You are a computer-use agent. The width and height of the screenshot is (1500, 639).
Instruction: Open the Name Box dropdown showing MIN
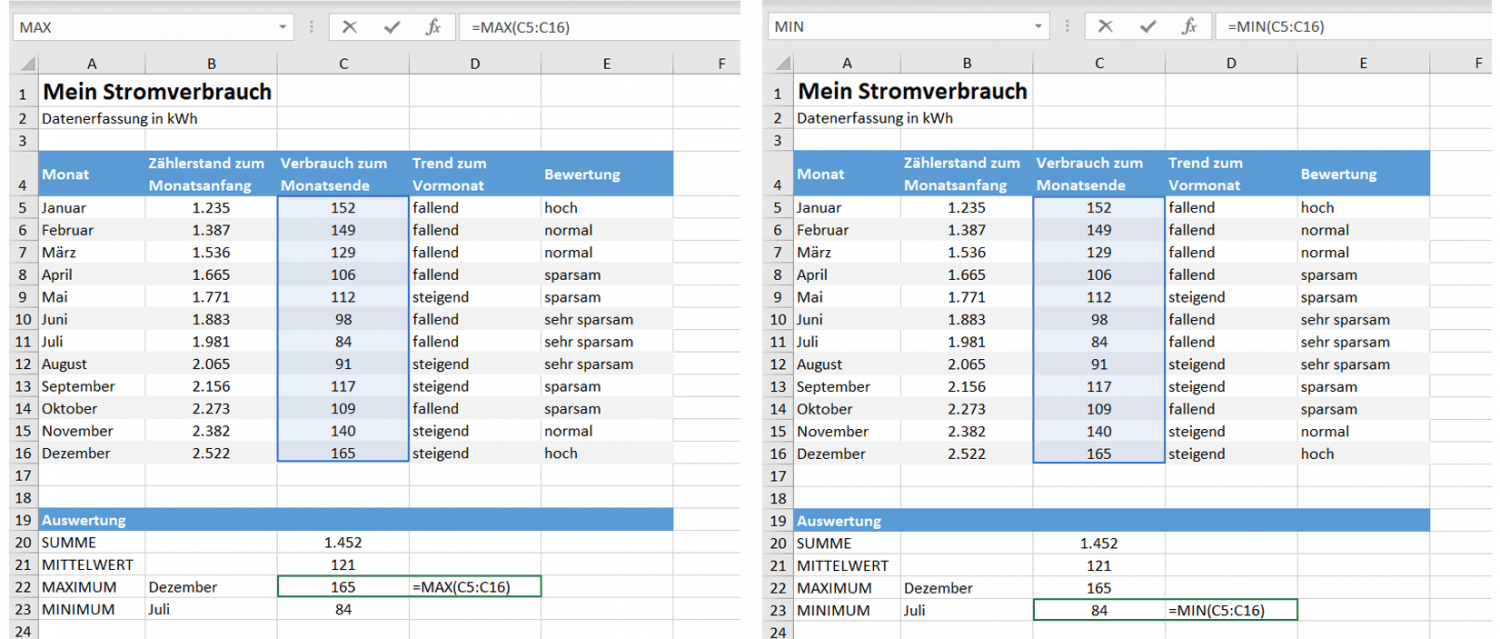[x=1040, y=26]
